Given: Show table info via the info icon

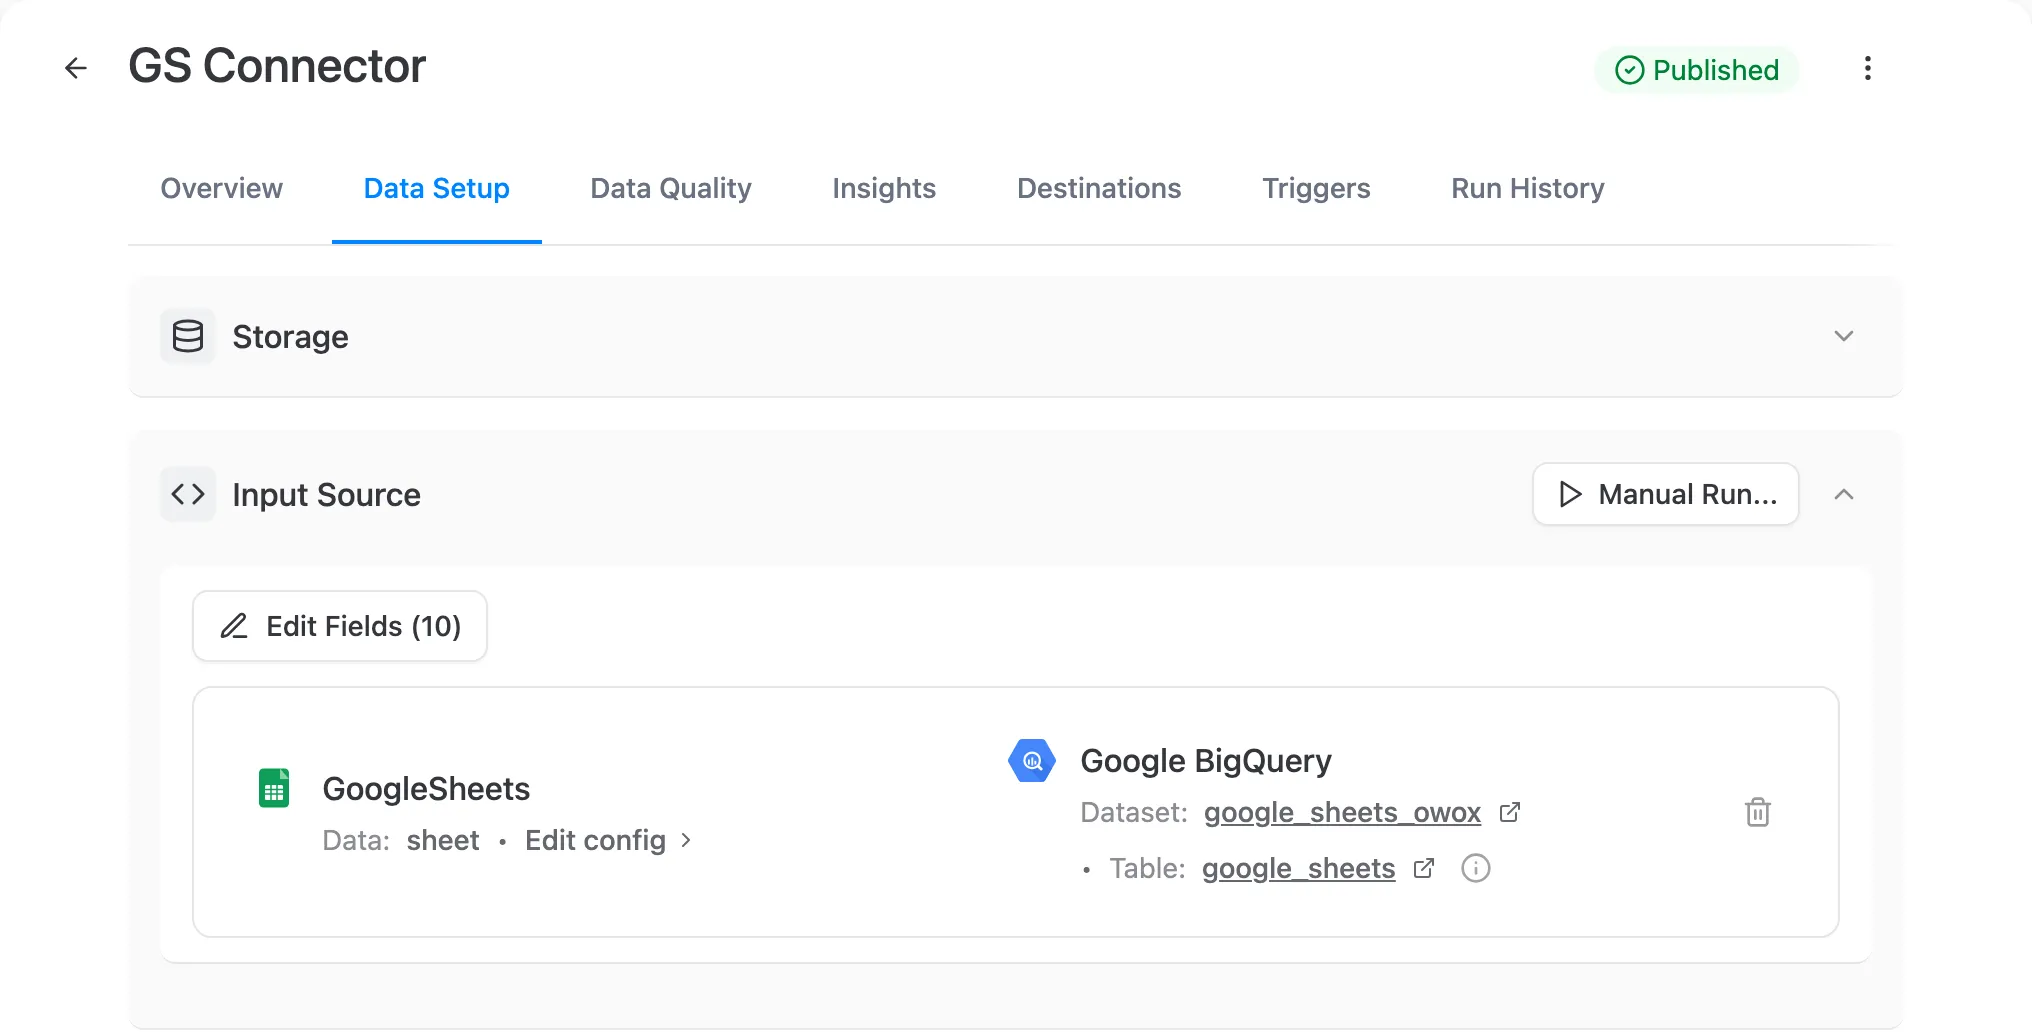Looking at the screenshot, I should point(1476,868).
